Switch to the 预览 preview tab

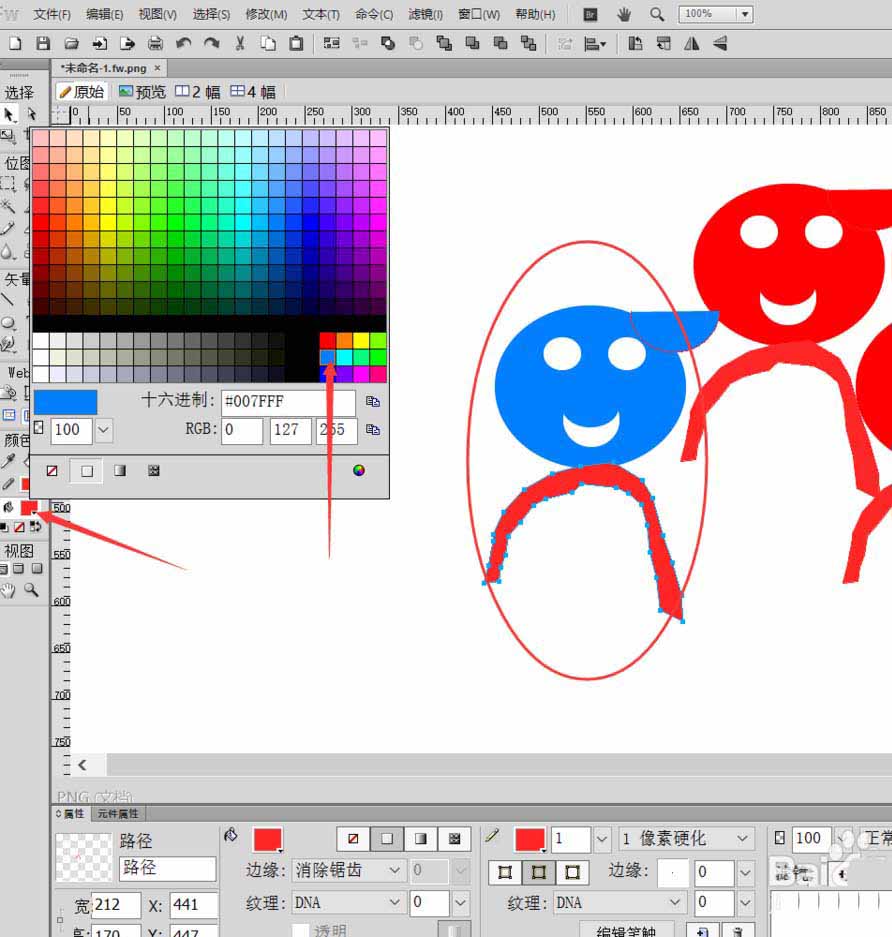click(142, 92)
